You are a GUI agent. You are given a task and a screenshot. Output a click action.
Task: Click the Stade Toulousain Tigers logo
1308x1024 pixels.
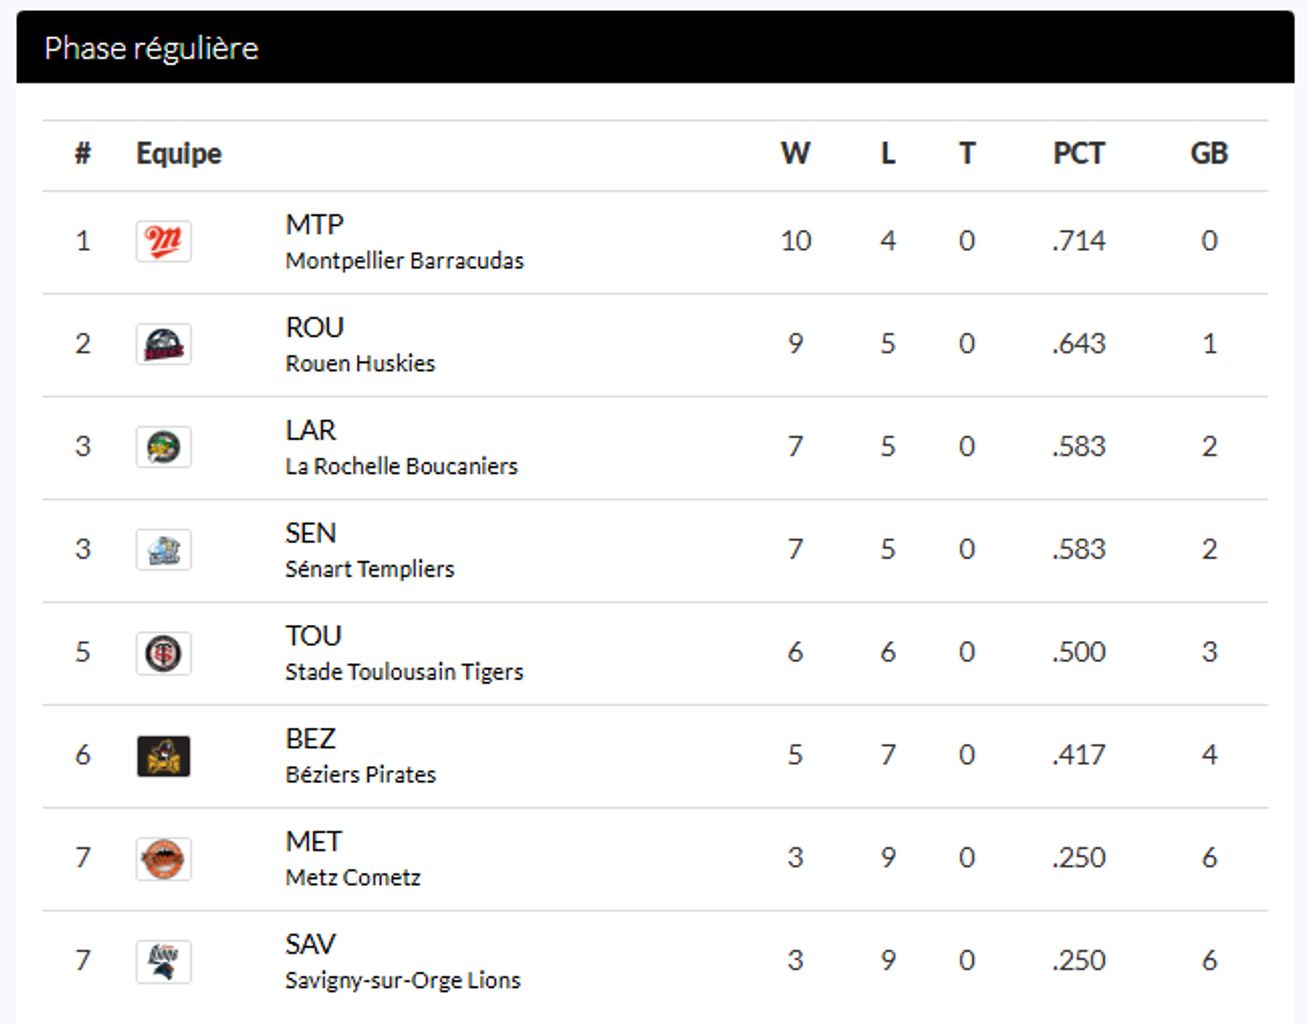tap(163, 653)
